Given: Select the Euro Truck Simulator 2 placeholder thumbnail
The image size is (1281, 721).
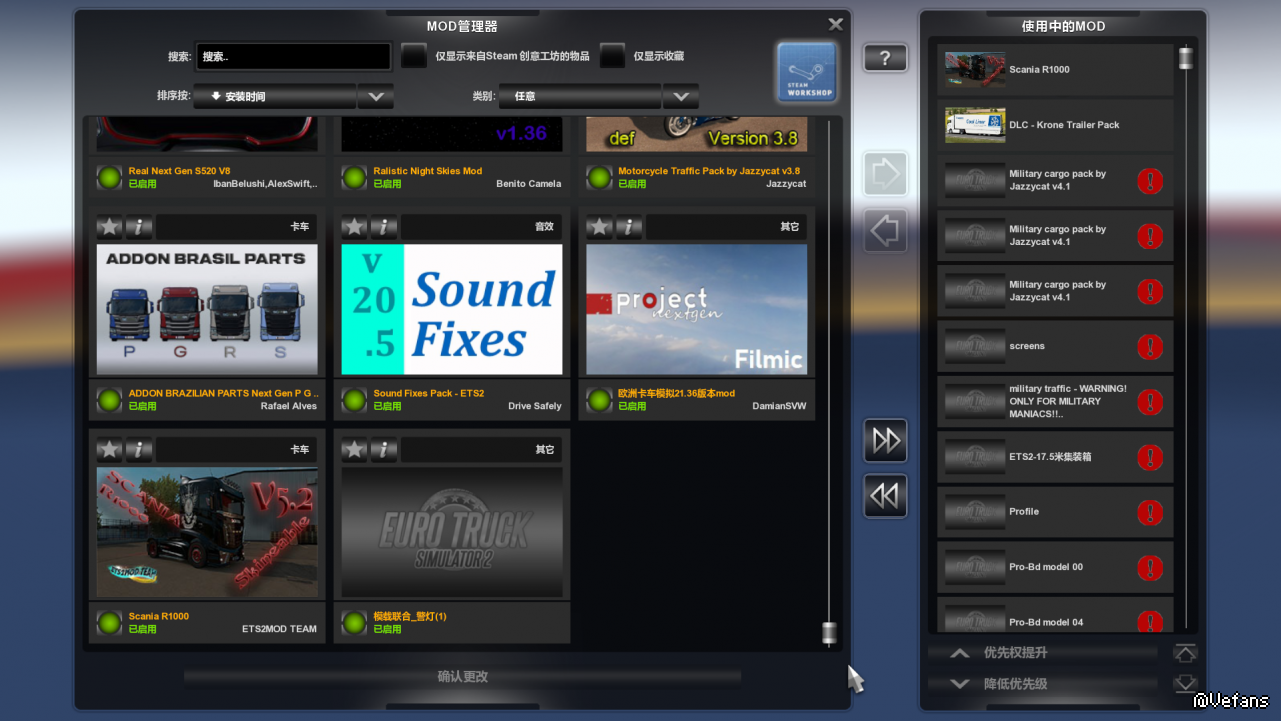Looking at the screenshot, I should (452, 532).
